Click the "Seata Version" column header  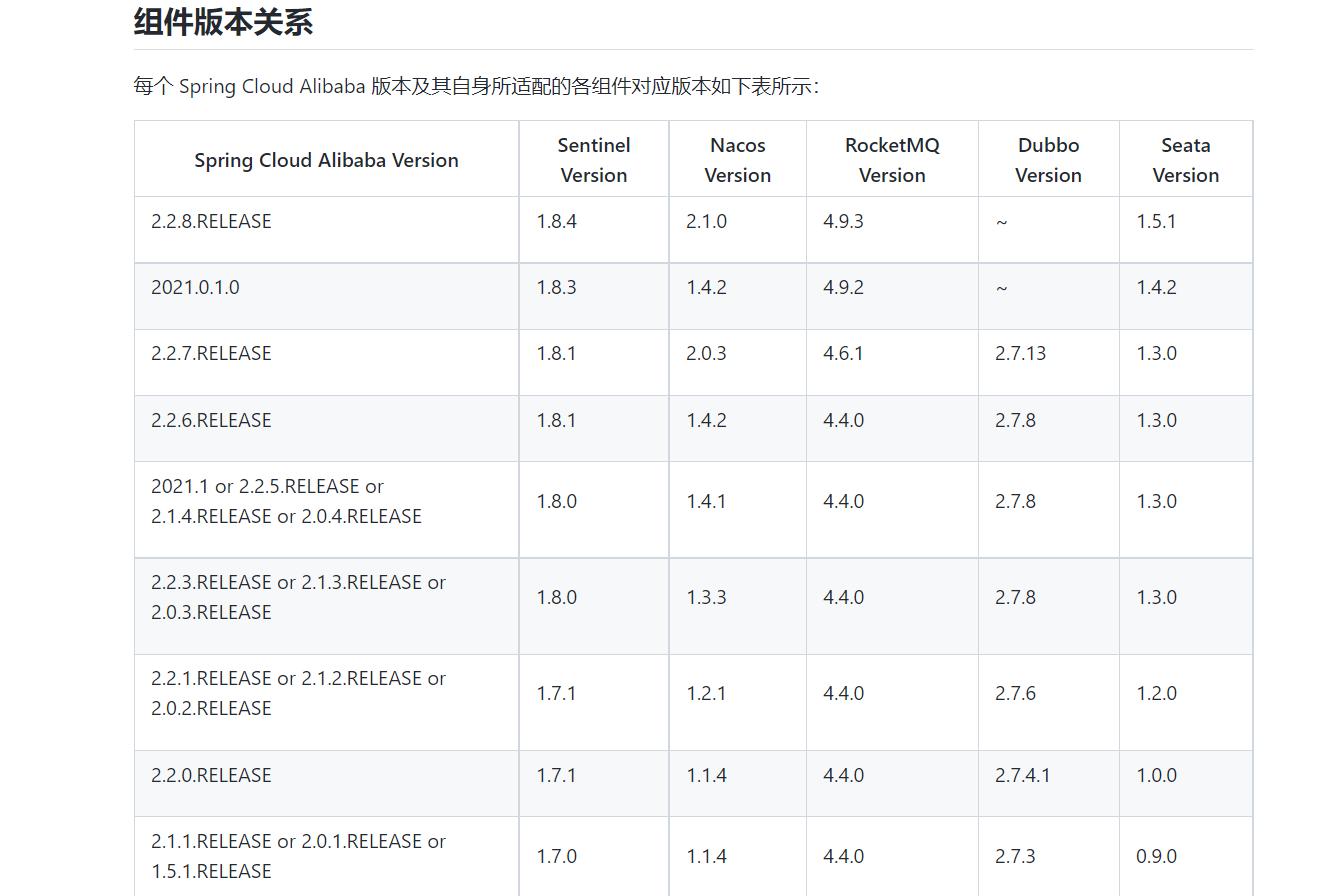[x=1186, y=160]
